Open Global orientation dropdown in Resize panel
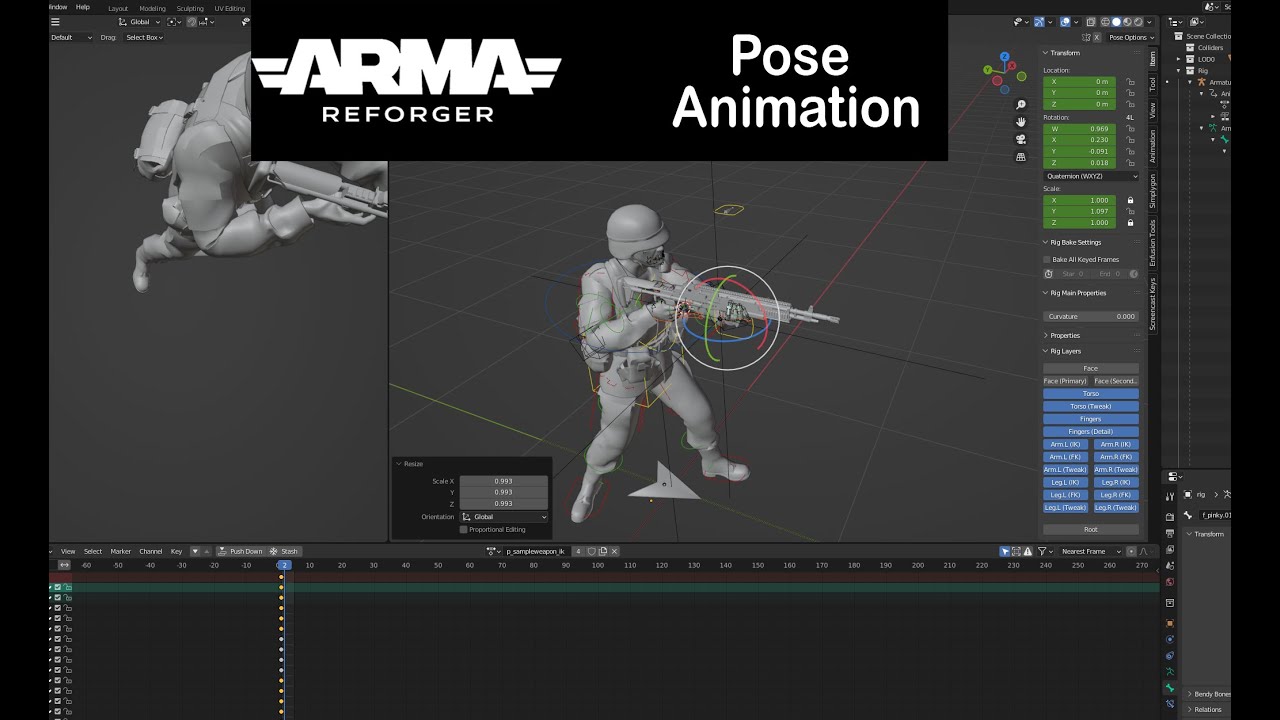Image resolution: width=1280 pixels, height=720 pixels. pyautogui.click(x=504, y=517)
